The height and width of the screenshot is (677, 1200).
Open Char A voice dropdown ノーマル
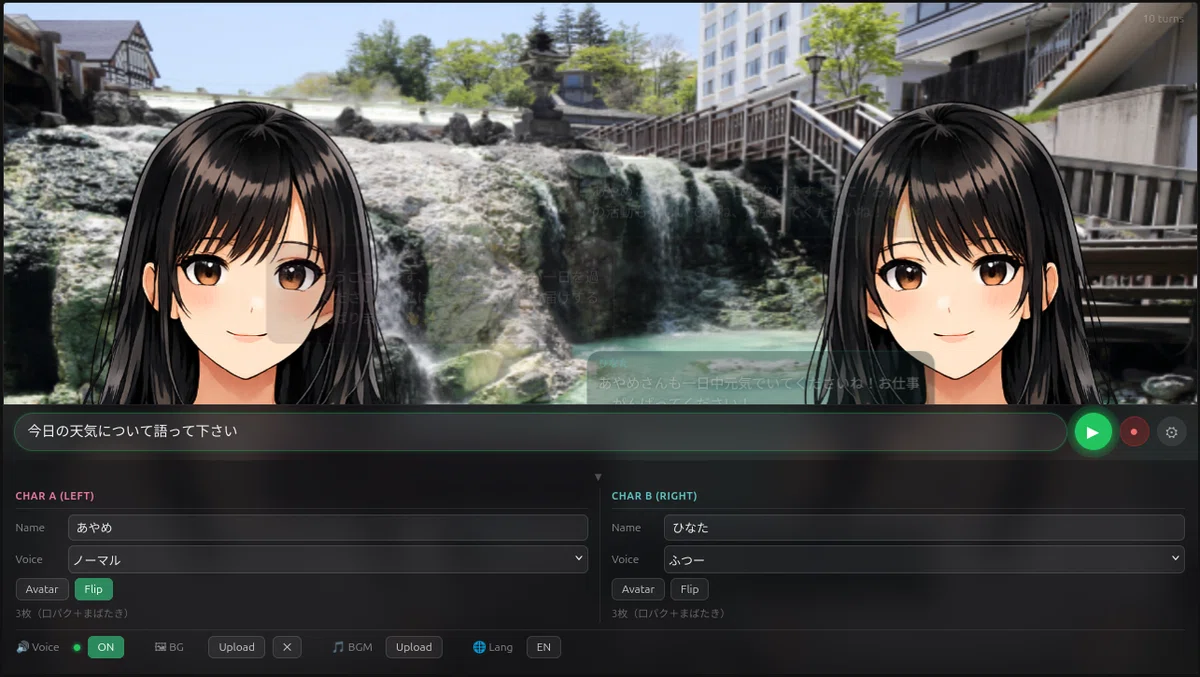328,559
